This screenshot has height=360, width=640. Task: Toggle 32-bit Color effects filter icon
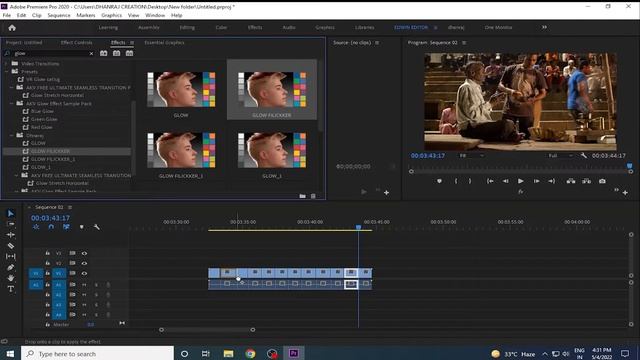(x=116, y=53)
